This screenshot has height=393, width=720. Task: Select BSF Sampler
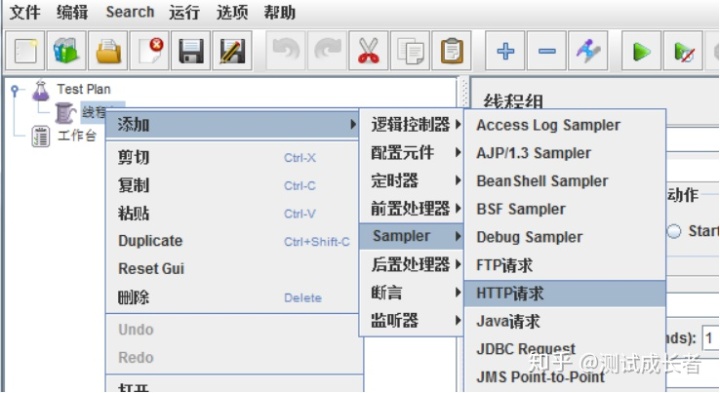tap(565, 209)
